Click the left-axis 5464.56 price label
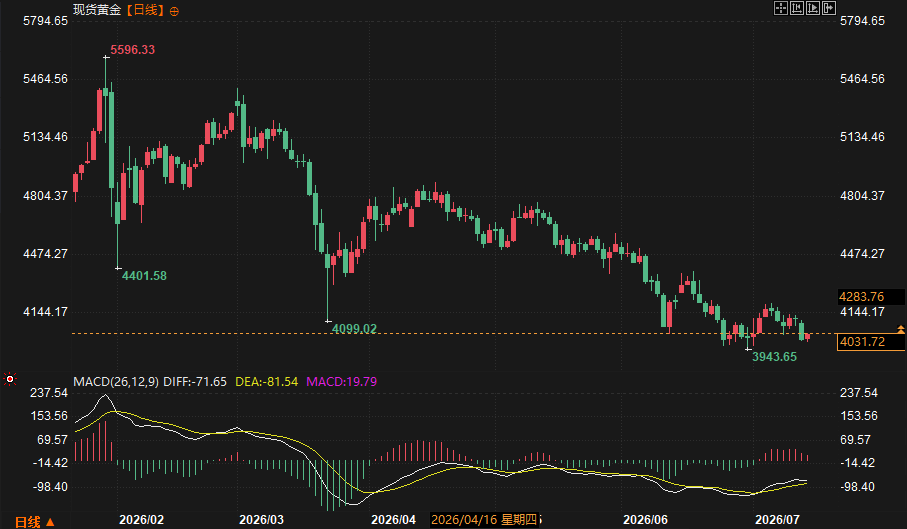Image resolution: width=907 pixels, height=529 pixels. (45, 79)
